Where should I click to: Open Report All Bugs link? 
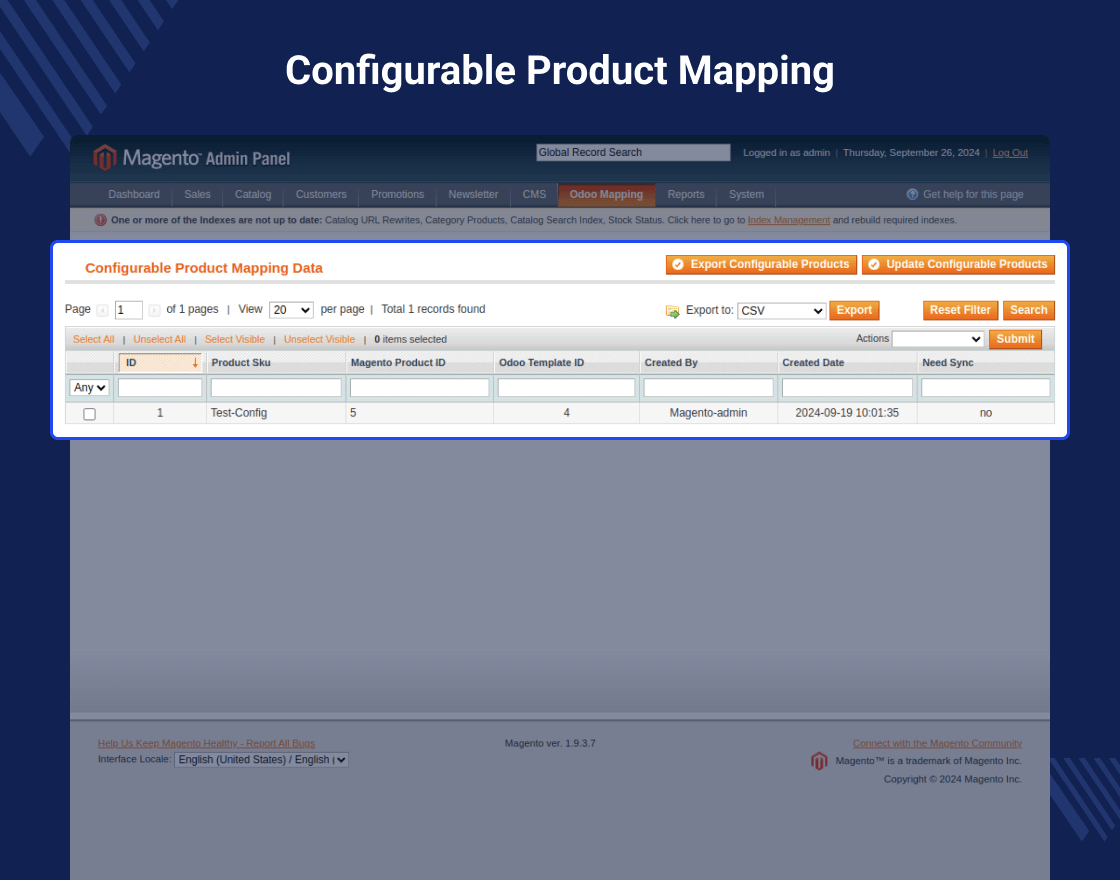206,744
